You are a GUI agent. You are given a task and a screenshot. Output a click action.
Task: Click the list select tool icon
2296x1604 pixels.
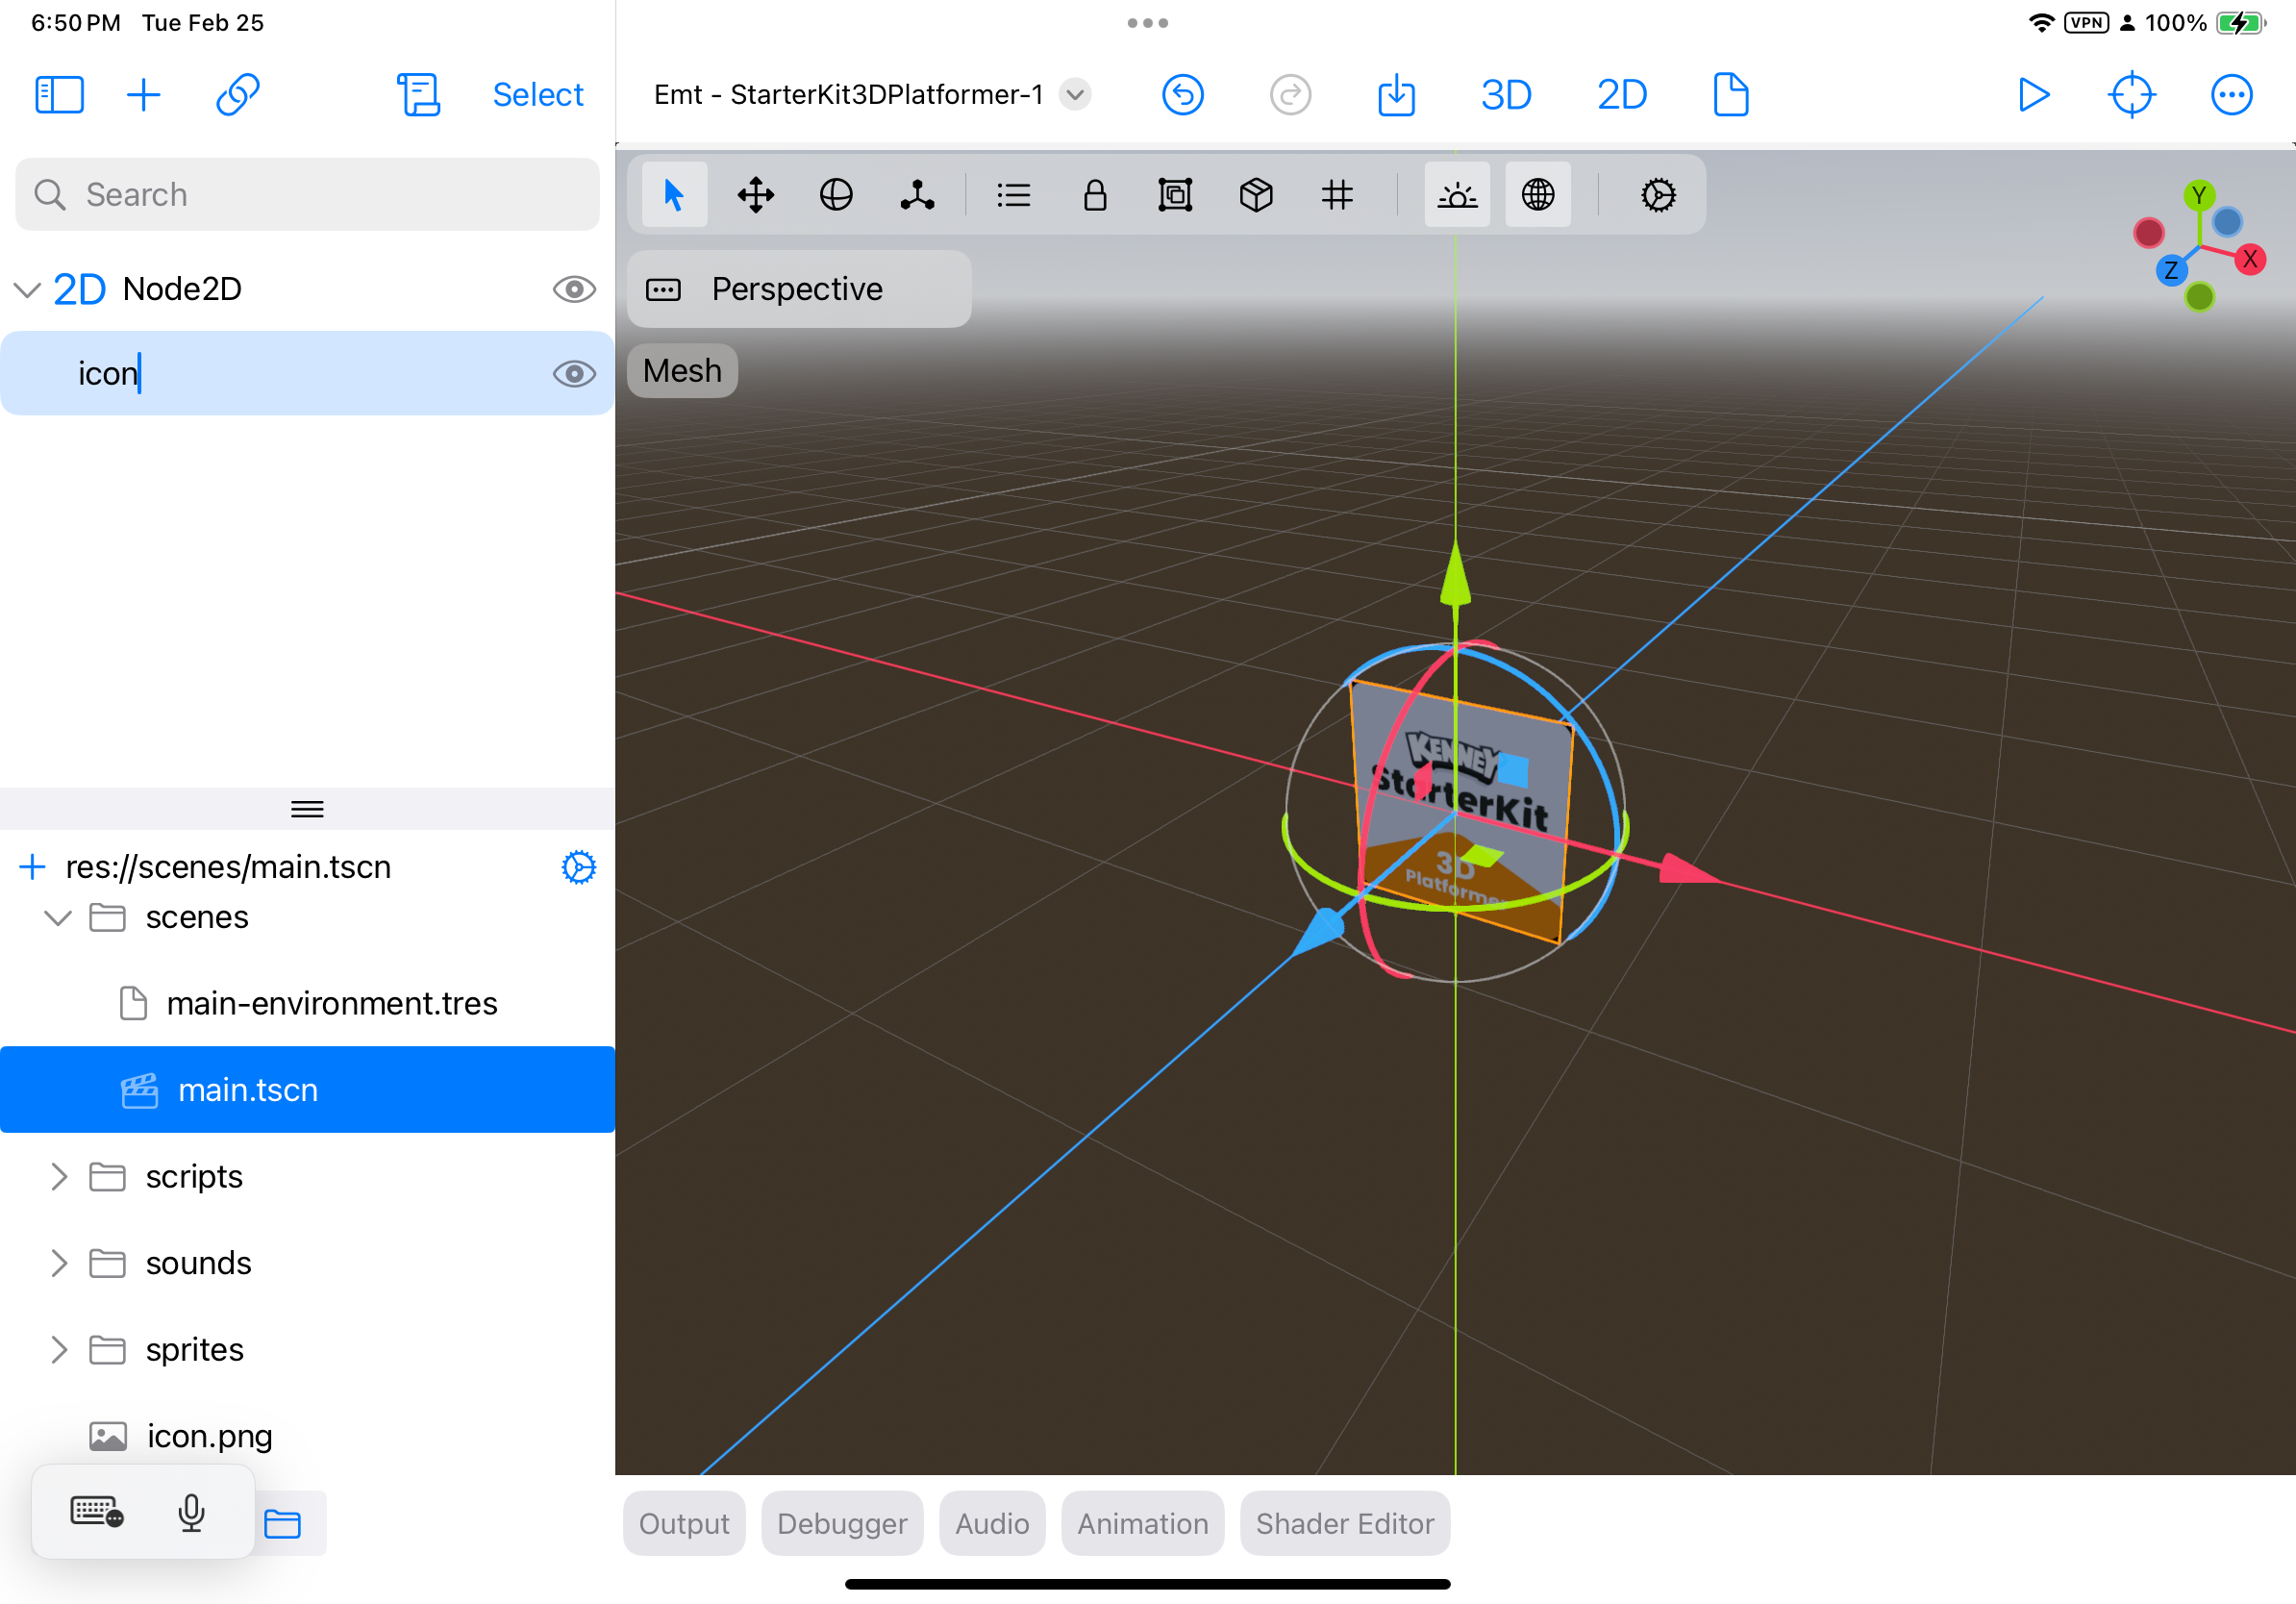pos(1013,194)
